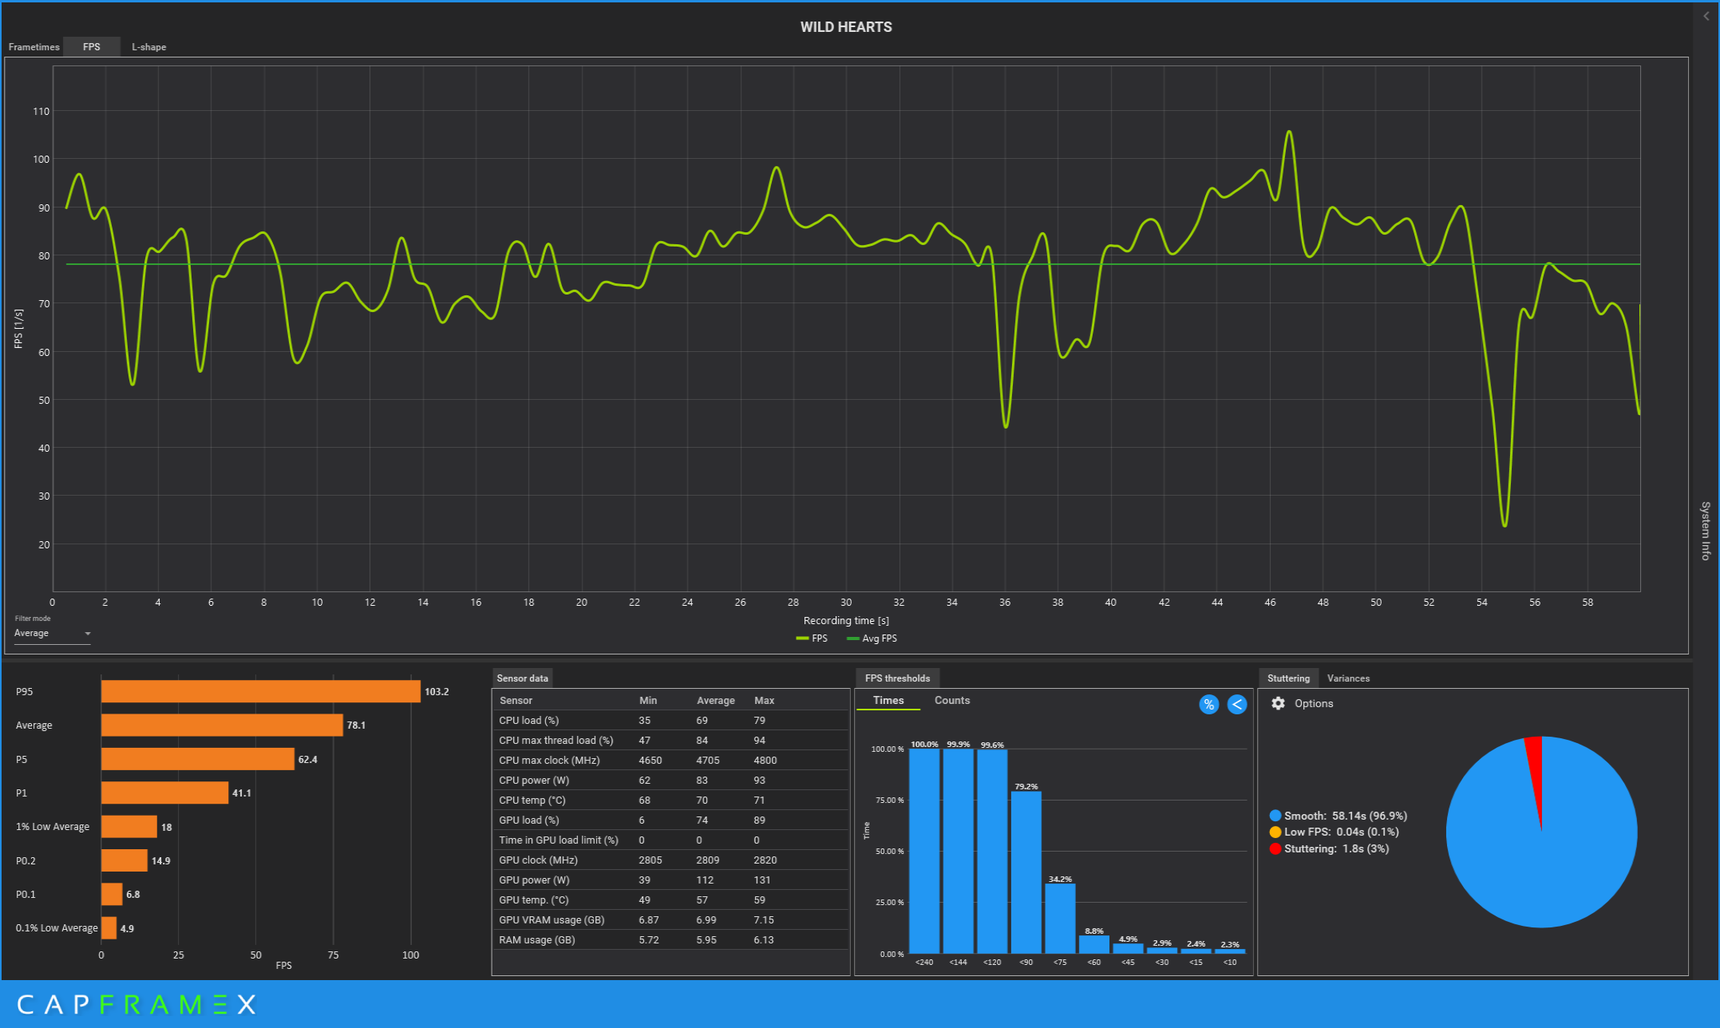Show thresholds by Times
1720x1028 pixels.
click(x=888, y=701)
